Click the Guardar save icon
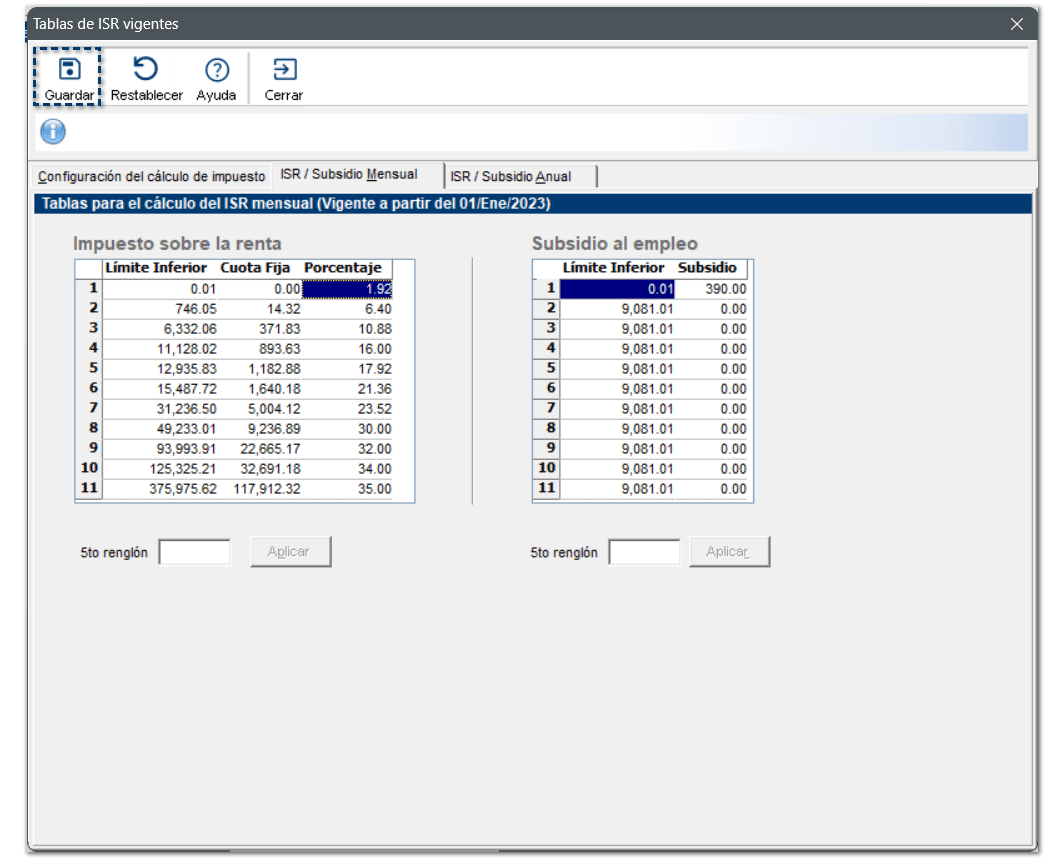Image resolution: width=1047 pixels, height=861 pixels. [x=68, y=70]
